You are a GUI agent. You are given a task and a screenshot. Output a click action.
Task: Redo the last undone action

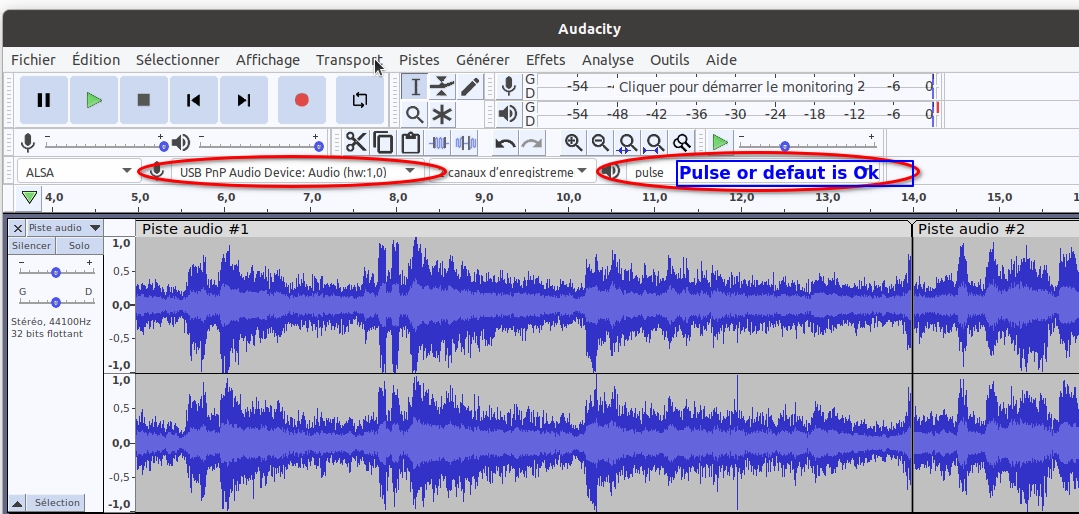(532, 143)
